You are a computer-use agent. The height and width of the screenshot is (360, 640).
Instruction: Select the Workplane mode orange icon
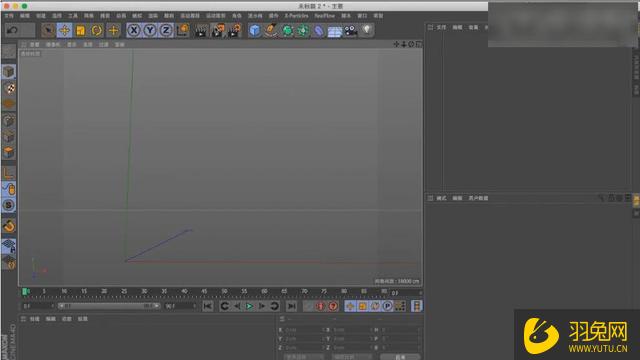tap(9, 104)
